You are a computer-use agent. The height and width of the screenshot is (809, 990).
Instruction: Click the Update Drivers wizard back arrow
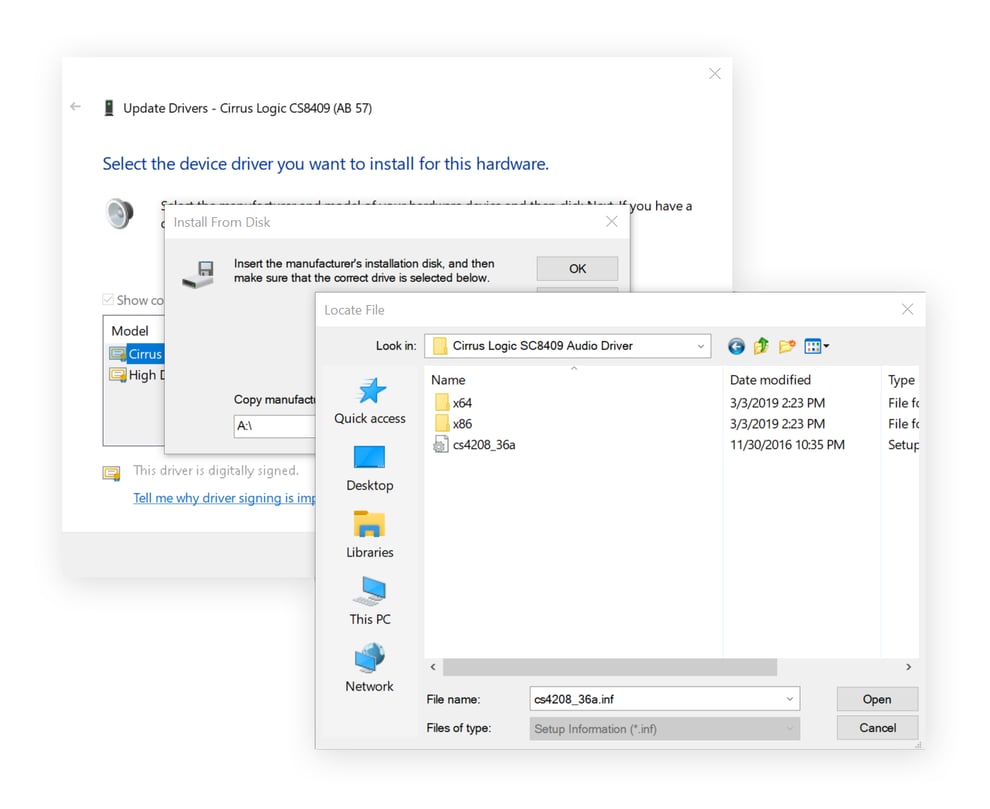tap(75, 106)
